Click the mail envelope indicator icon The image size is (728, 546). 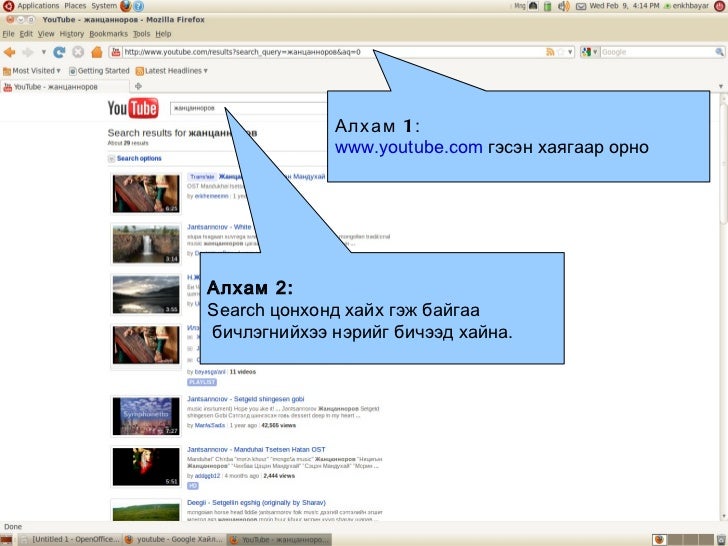[x=580, y=6]
